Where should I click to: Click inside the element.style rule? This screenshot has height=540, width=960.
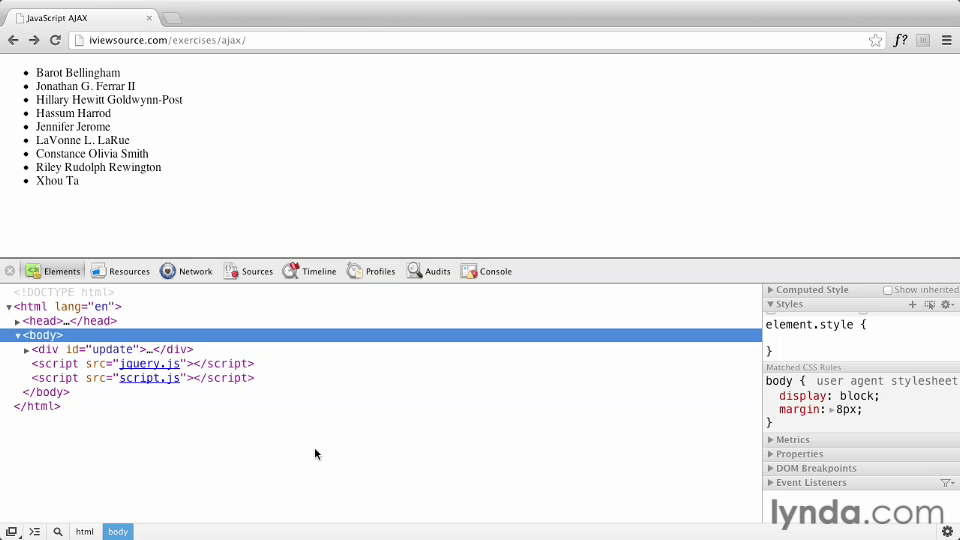click(x=861, y=338)
